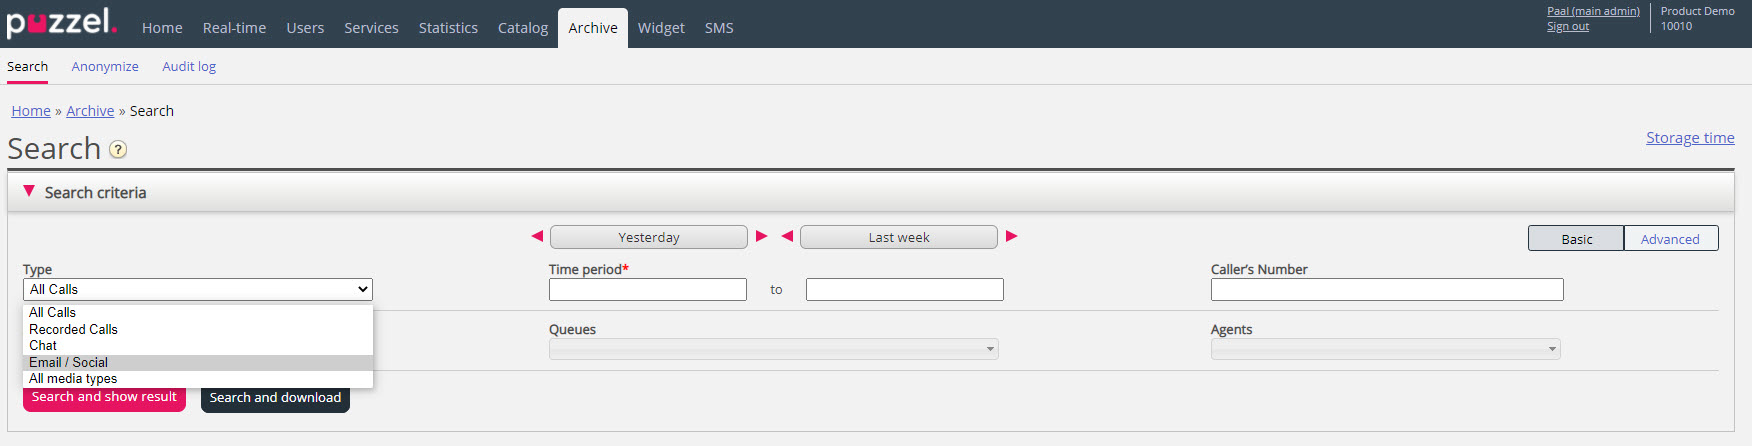The image size is (1752, 446).
Task: Open the Storage time link
Action: pyautogui.click(x=1690, y=138)
